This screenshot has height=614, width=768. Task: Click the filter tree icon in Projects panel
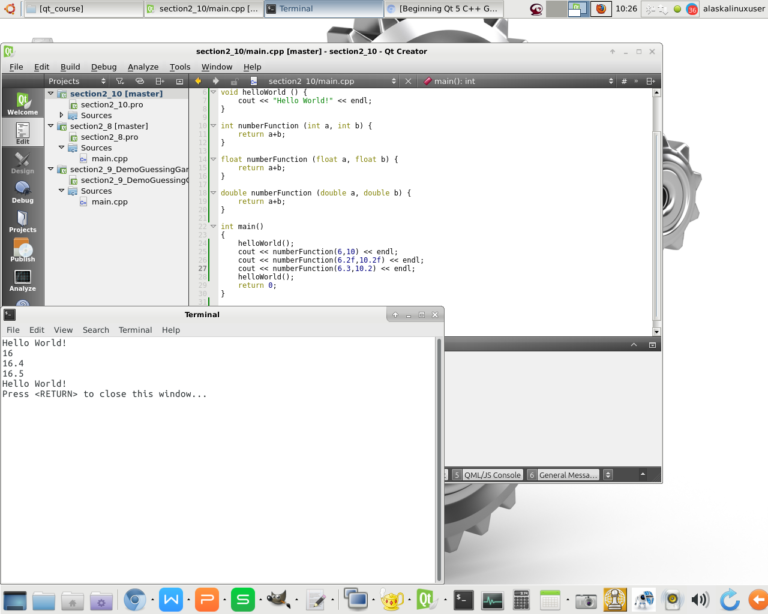click(120, 81)
